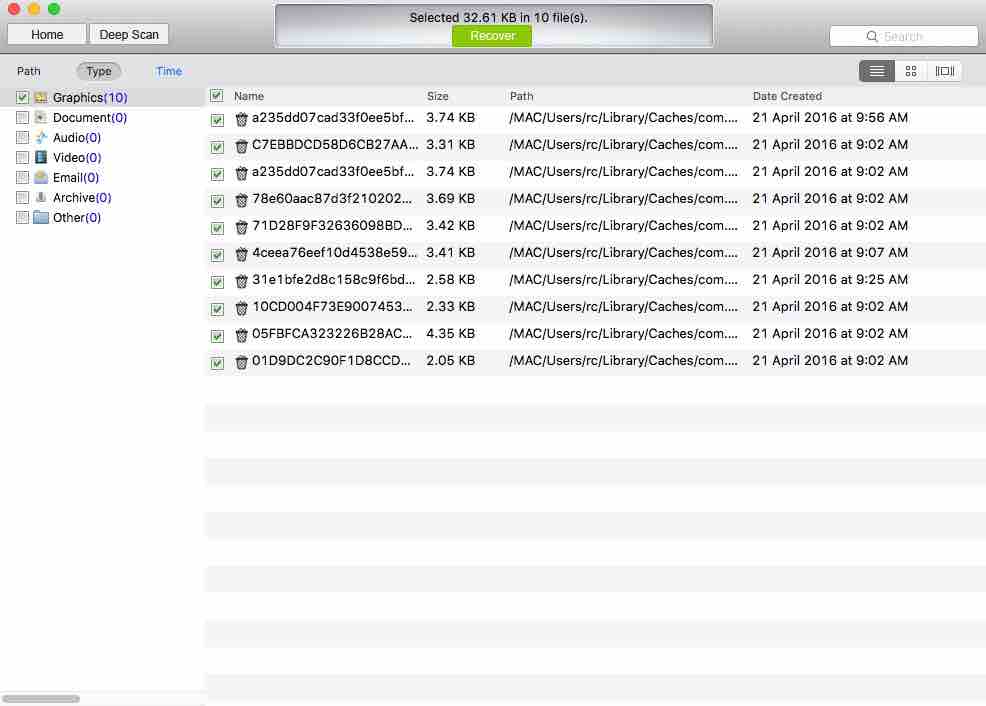Click in the Search field
This screenshot has width=986, height=706.
[904, 36]
